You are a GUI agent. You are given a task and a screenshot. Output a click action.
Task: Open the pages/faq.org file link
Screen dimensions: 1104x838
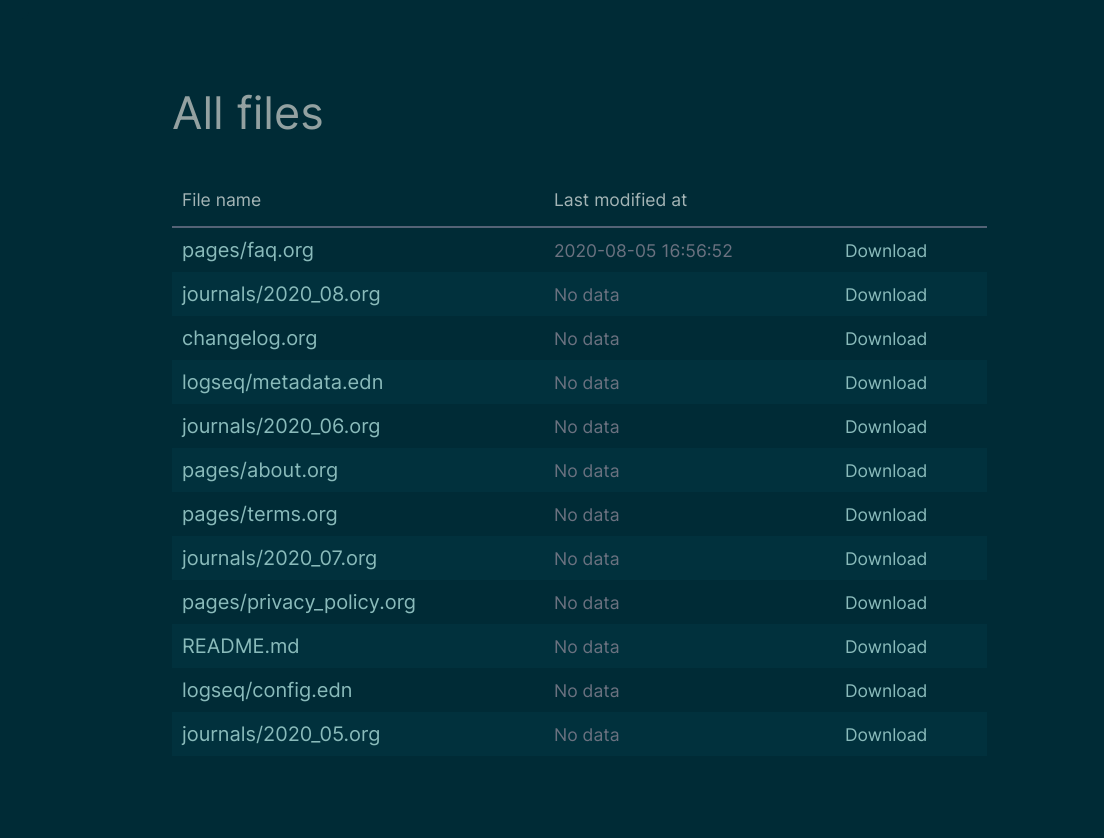point(247,251)
